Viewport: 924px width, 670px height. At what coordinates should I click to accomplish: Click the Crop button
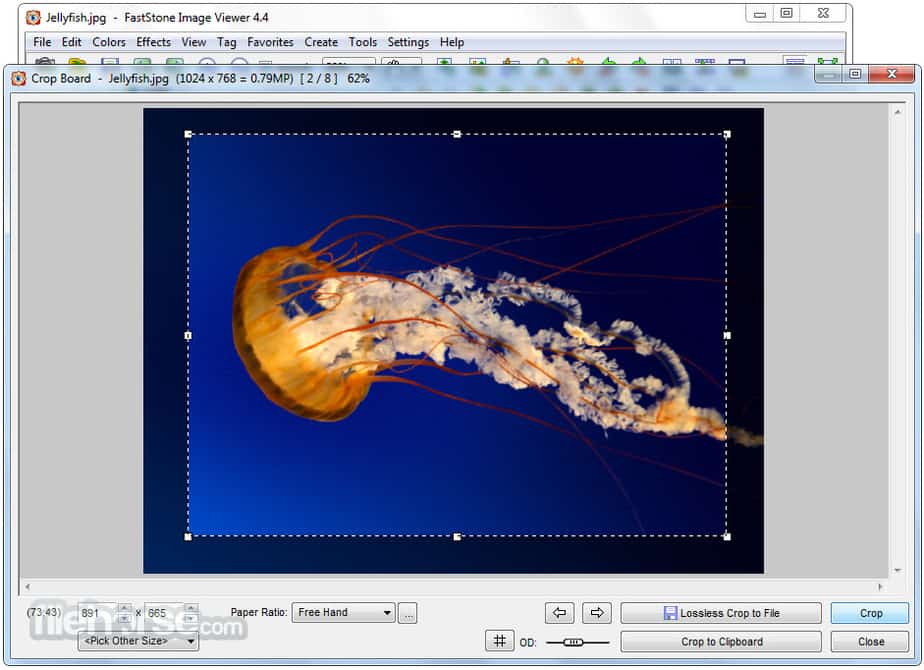869,613
